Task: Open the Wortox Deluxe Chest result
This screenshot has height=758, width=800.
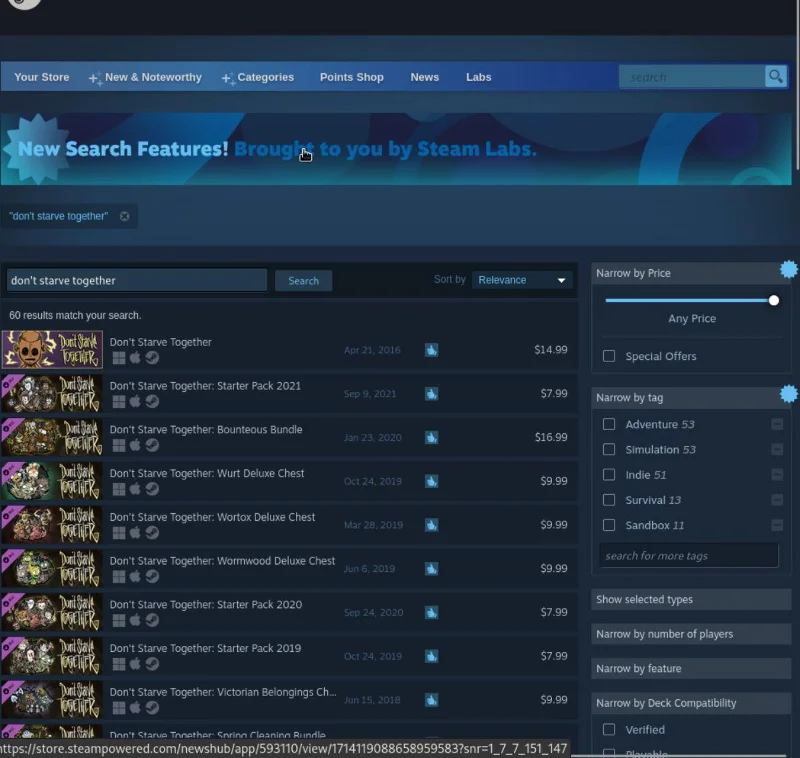Action: (289, 525)
